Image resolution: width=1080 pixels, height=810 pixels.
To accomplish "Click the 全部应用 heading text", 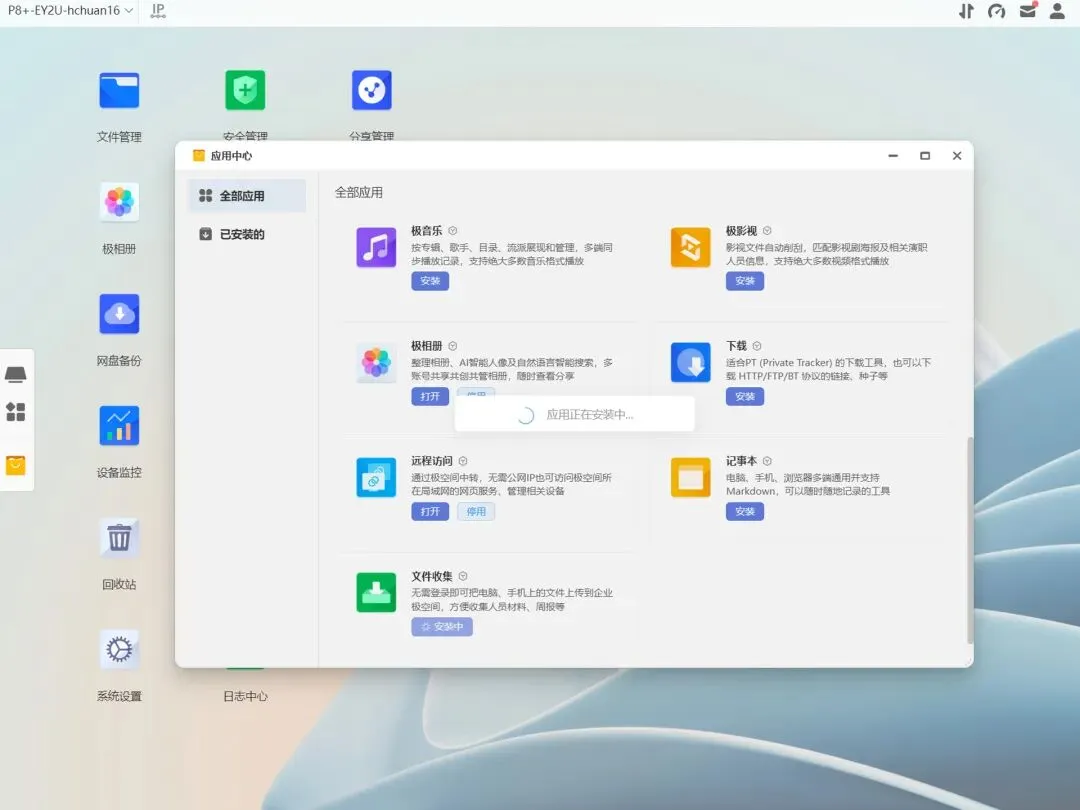I will [x=358, y=193].
